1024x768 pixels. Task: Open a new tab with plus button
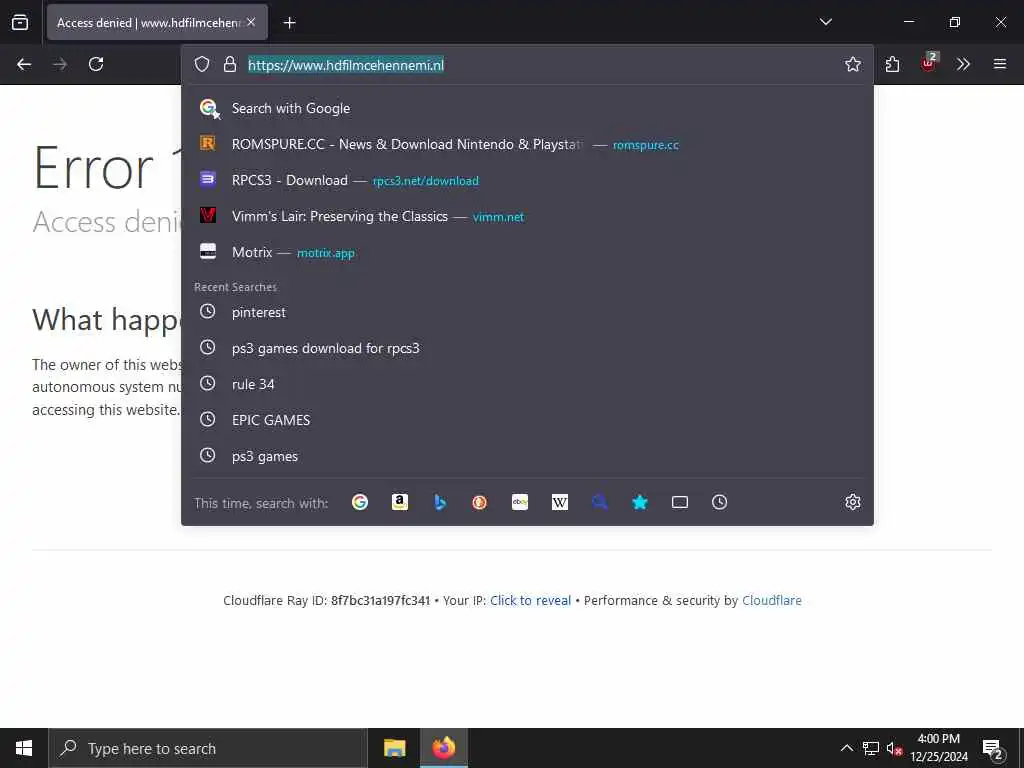(x=289, y=23)
